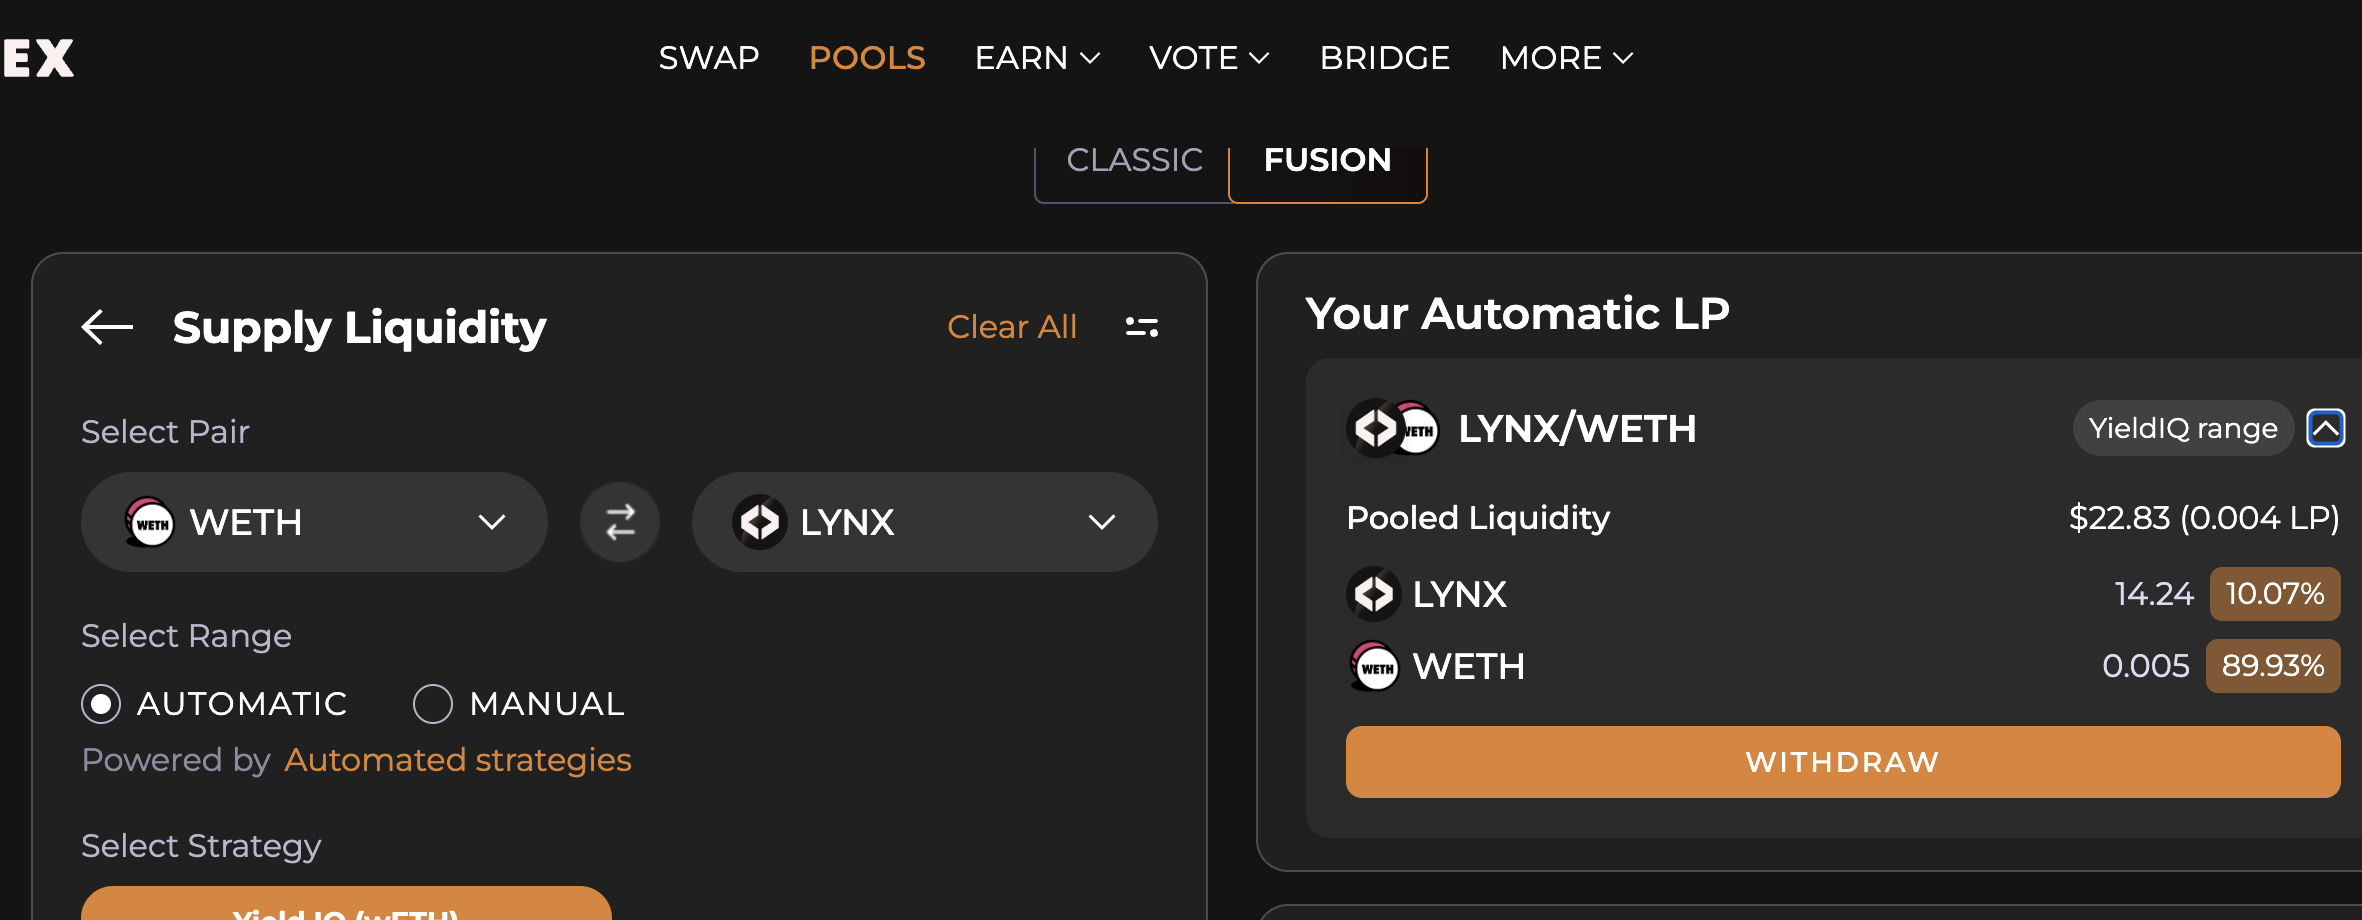The image size is (2362, 920).
Task: Click the LYNX icon in Pooled Liquidity row
Action: pyautogui.click(x=1374, y=594)
